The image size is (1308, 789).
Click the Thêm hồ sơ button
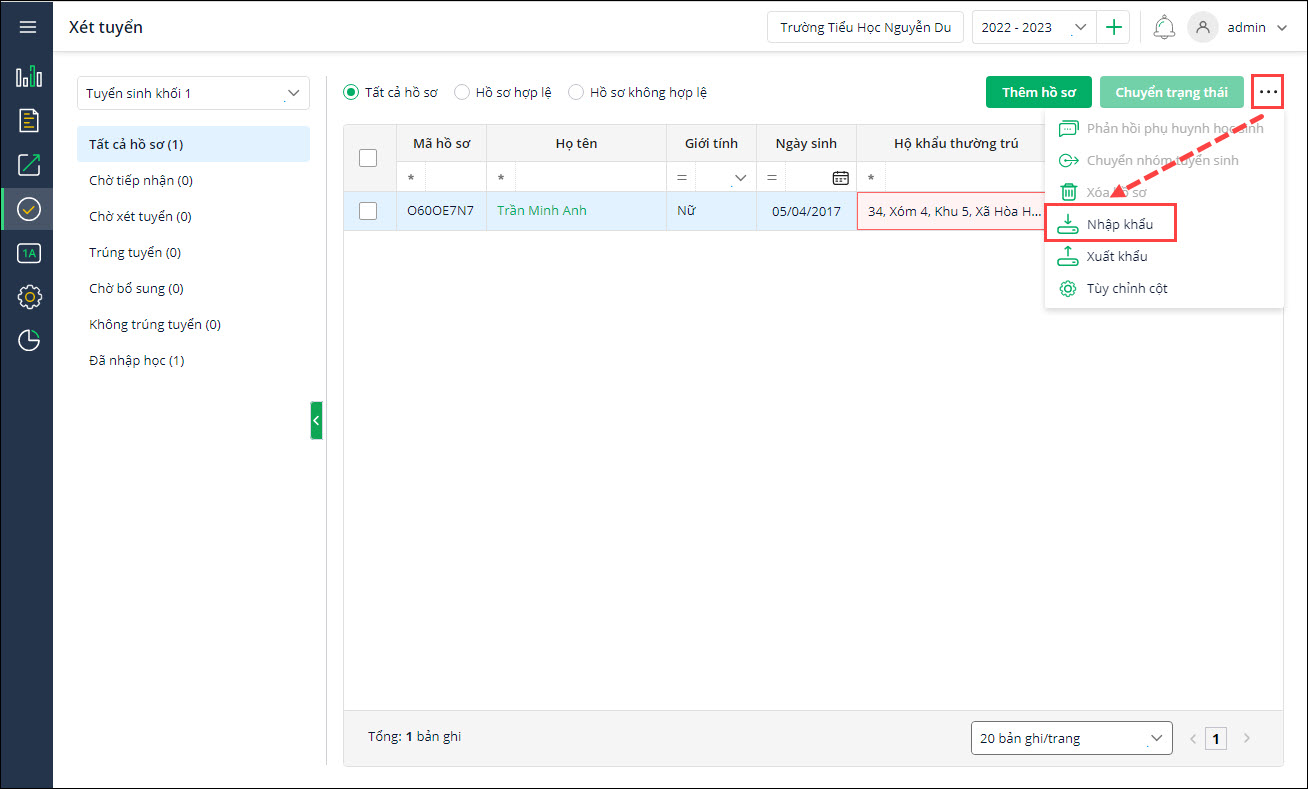pyautogui.click(x=1039, y=92)
